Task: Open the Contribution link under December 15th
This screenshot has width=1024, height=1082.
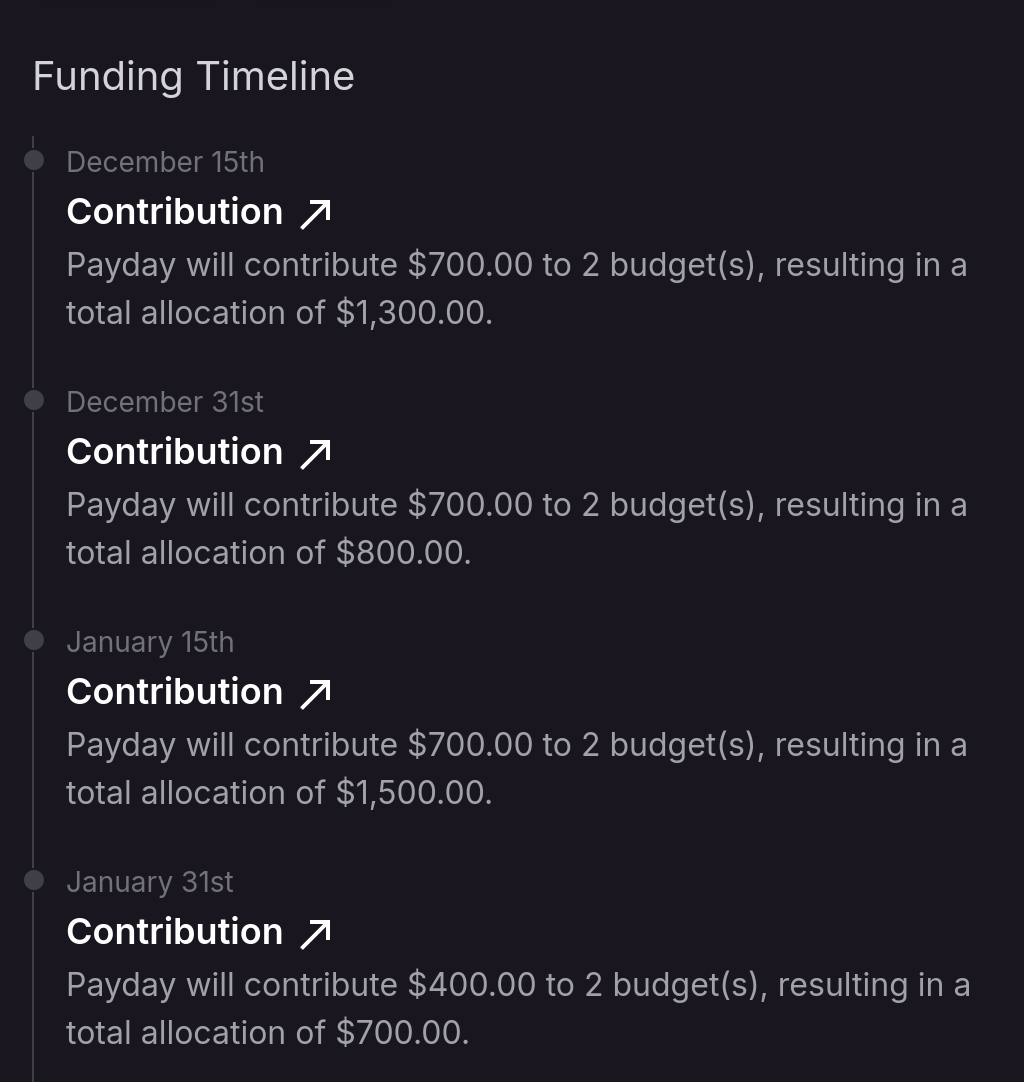Action: 175,212
